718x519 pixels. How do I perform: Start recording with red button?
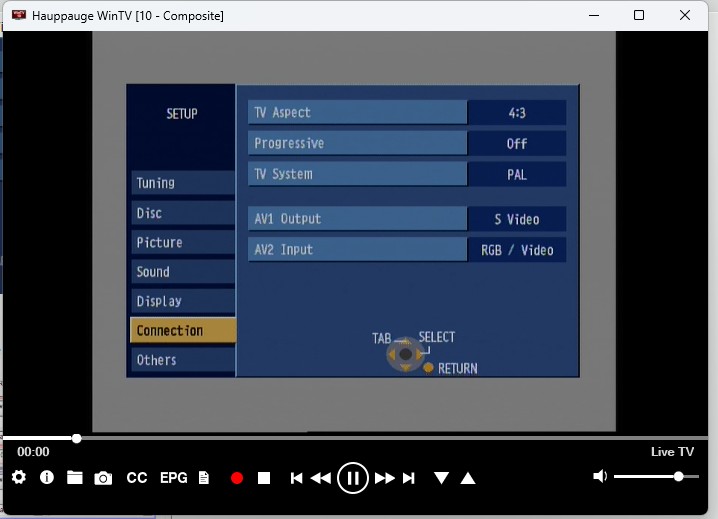tap(237, 478)
